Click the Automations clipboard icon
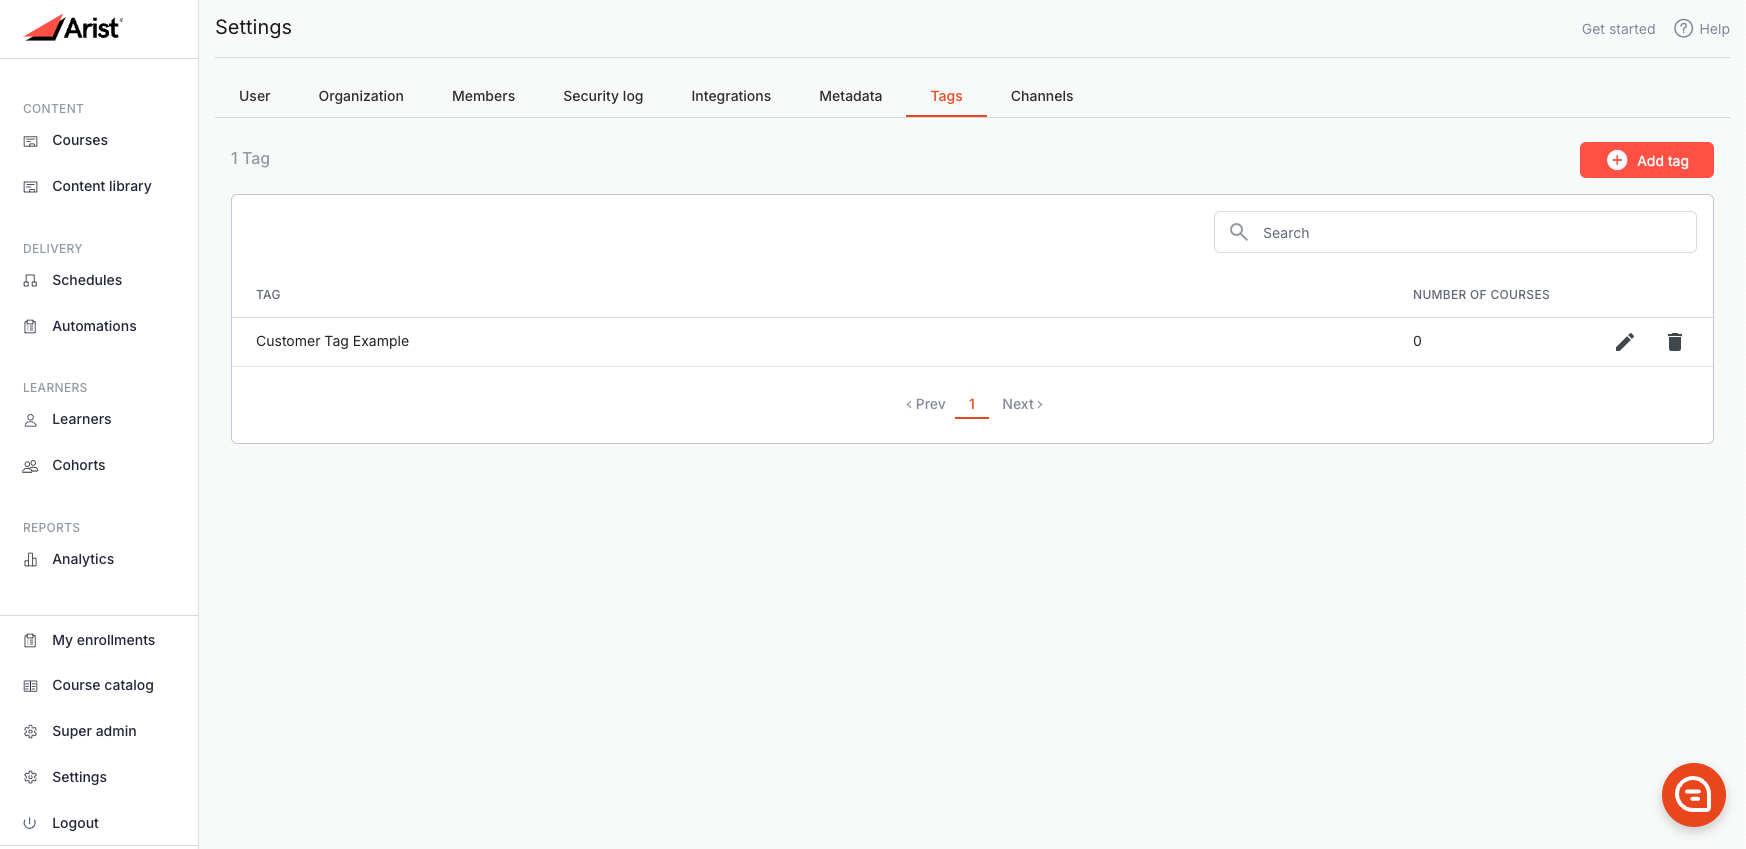Viewport: 1746px width, 849px height. 31,327
